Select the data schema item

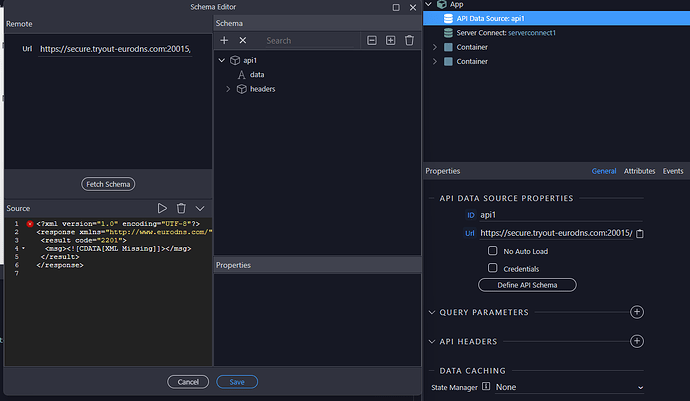coord(257,75)
